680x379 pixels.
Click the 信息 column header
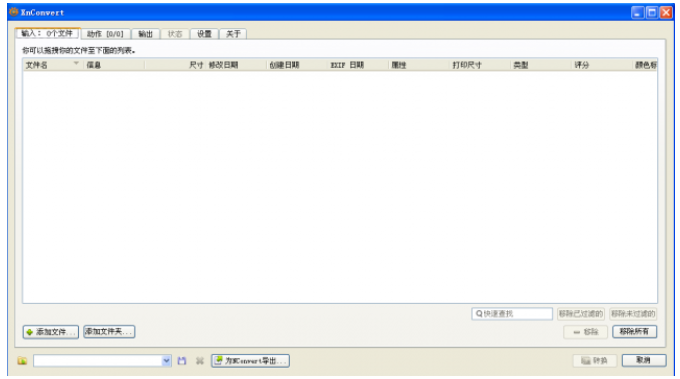click(114, 65)
